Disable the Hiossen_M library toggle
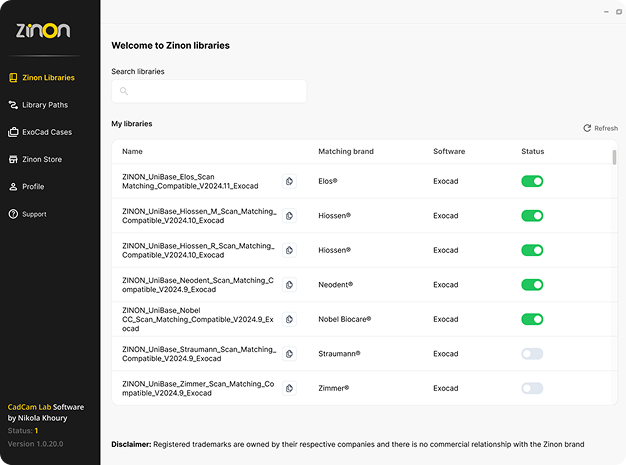This screenshot has height=465, width=626. point(532,216)
